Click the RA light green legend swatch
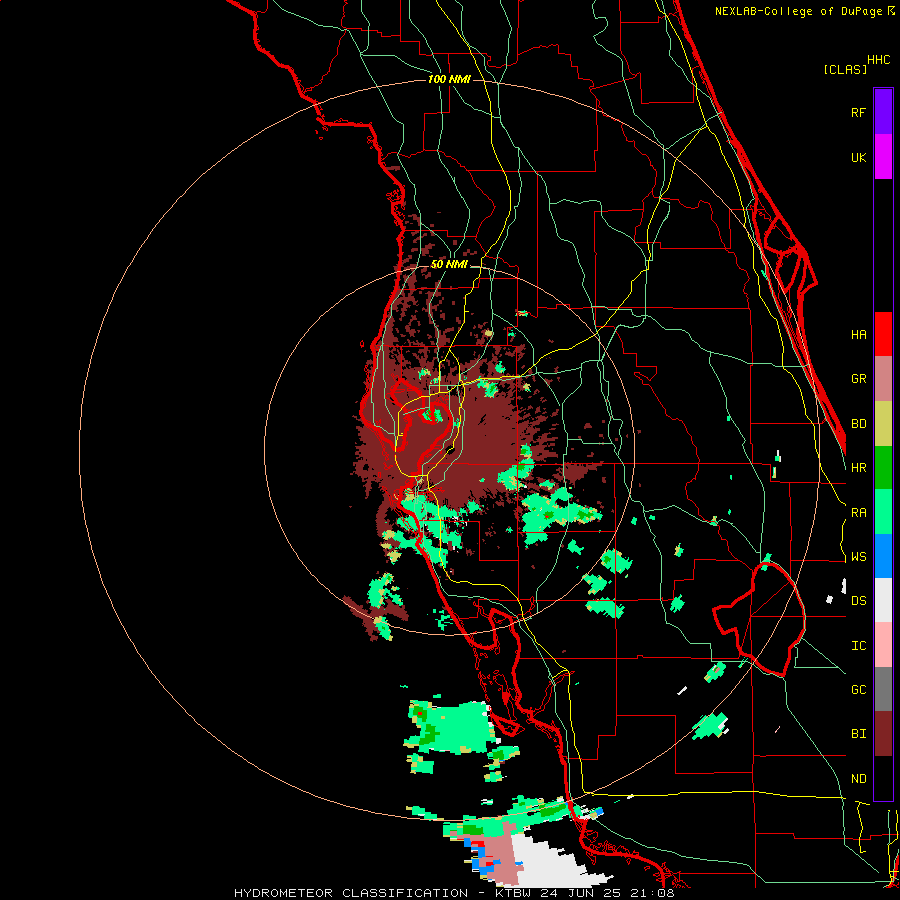 883,512
